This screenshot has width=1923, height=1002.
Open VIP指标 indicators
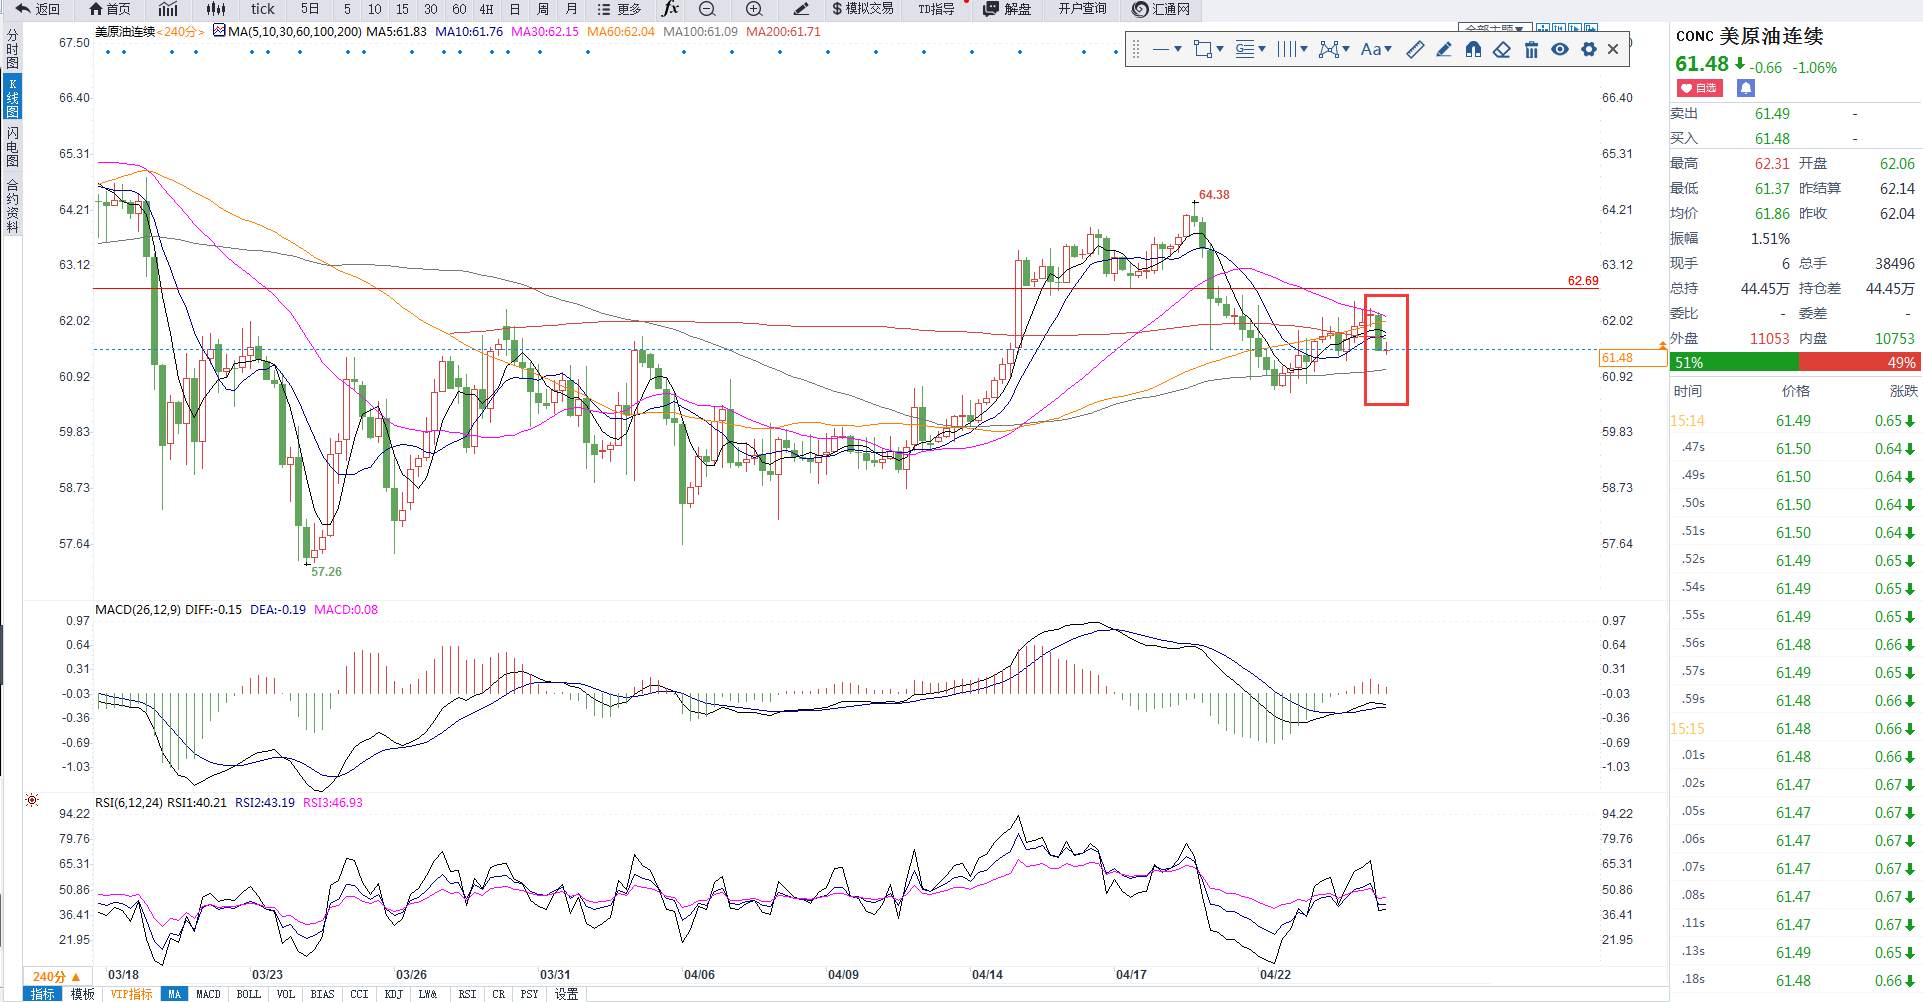131,994
